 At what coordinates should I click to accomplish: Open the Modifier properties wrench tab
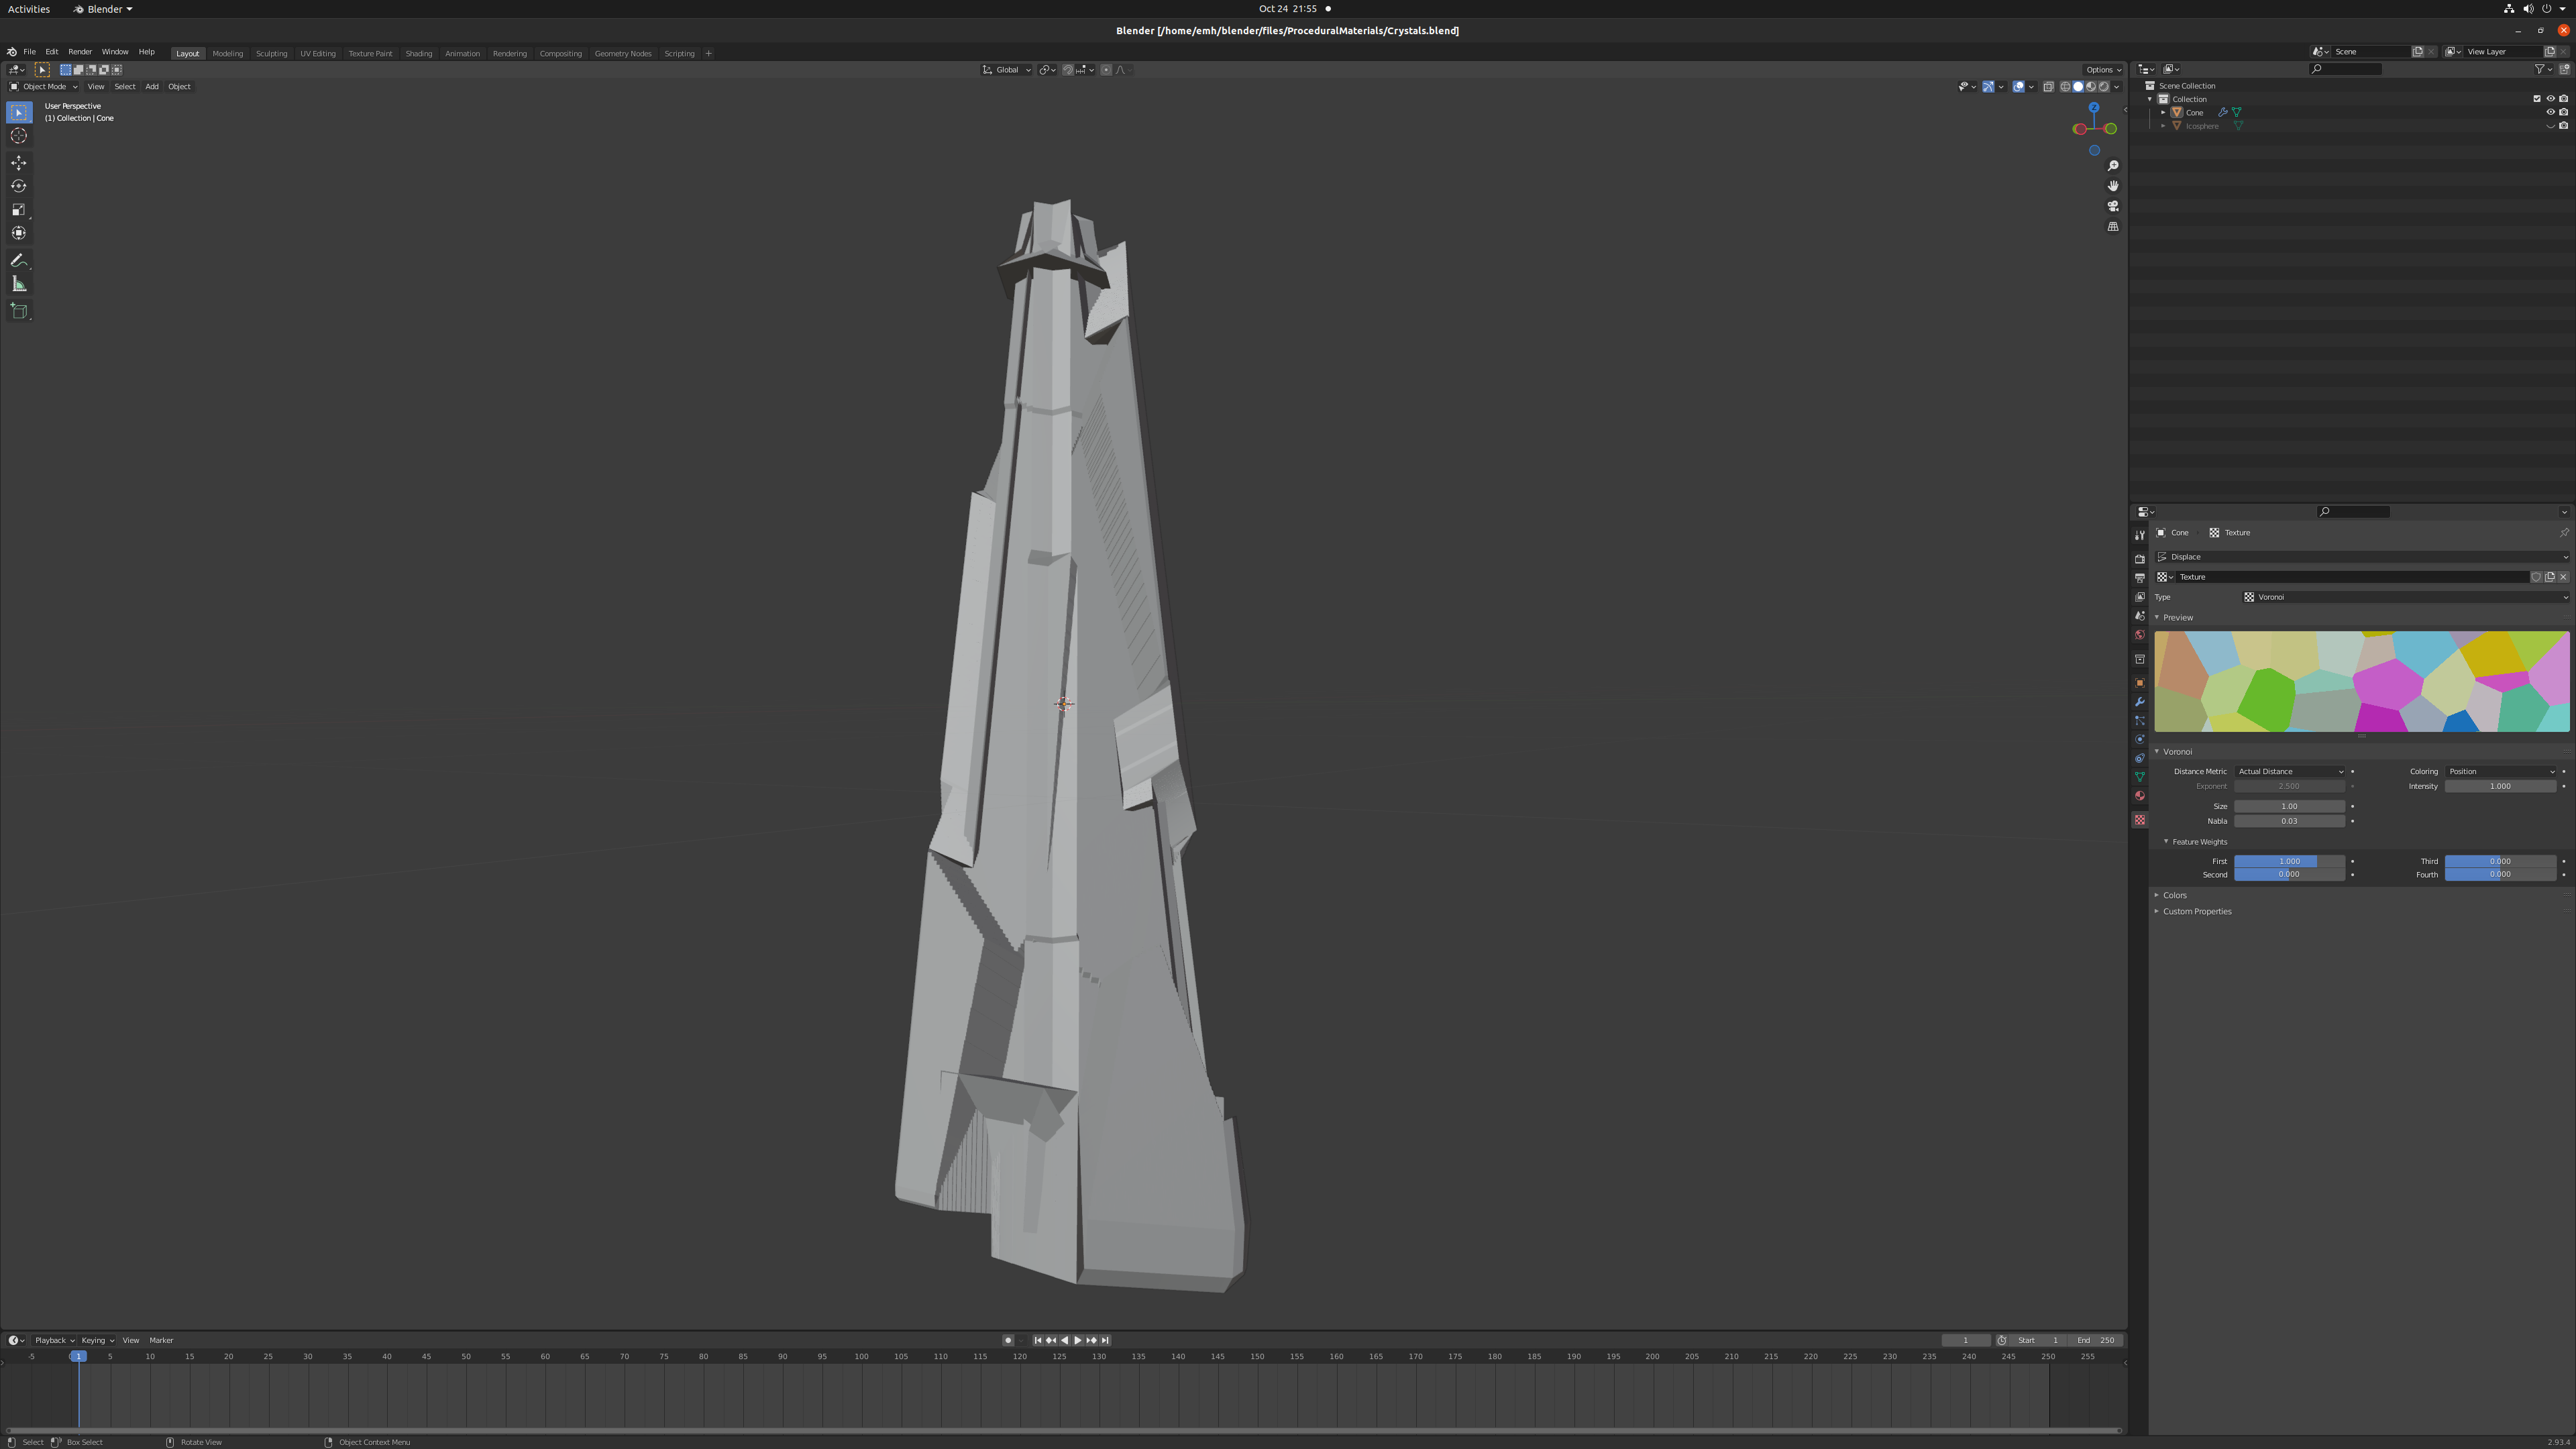point(2140,702)
